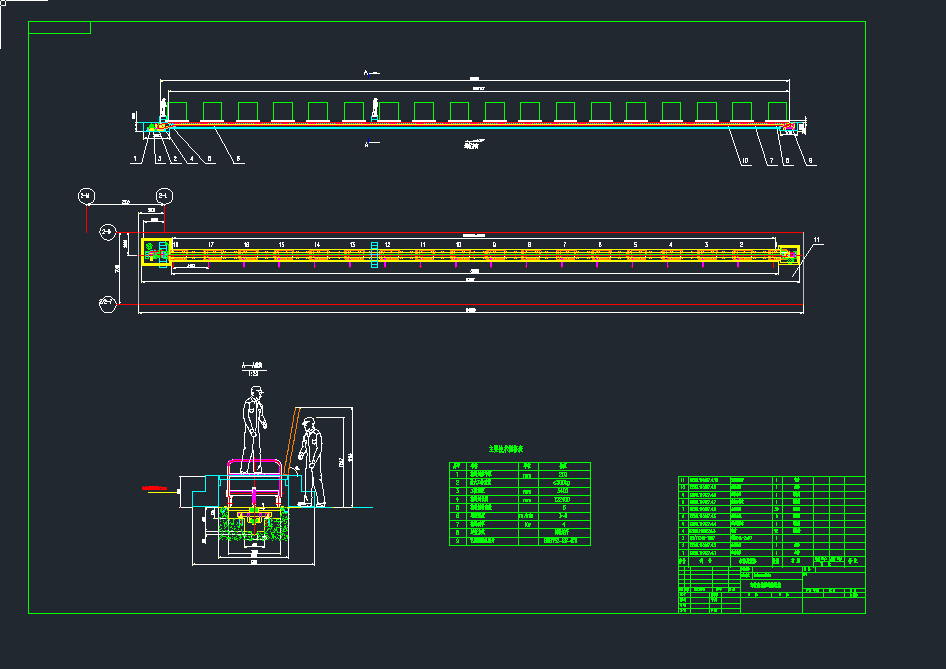
Task: Click station number 17 in plan view
Action: 211,244
